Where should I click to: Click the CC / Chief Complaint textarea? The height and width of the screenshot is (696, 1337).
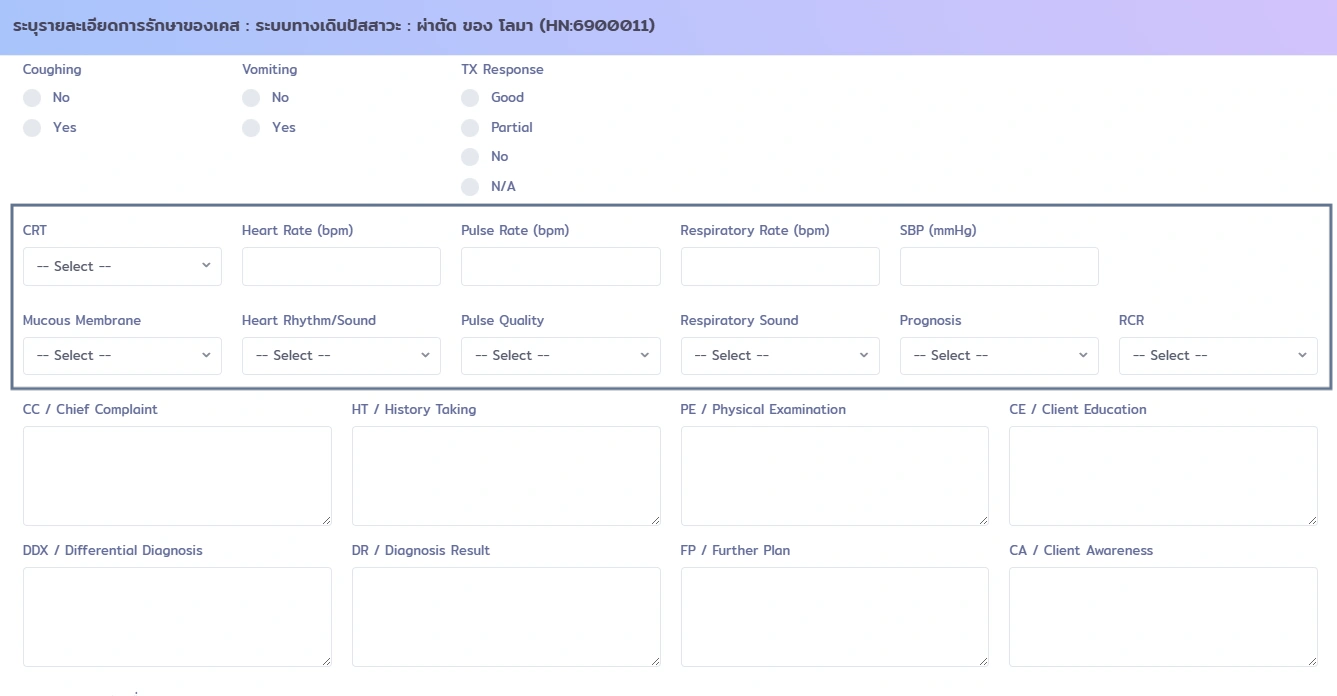[177, 476]
